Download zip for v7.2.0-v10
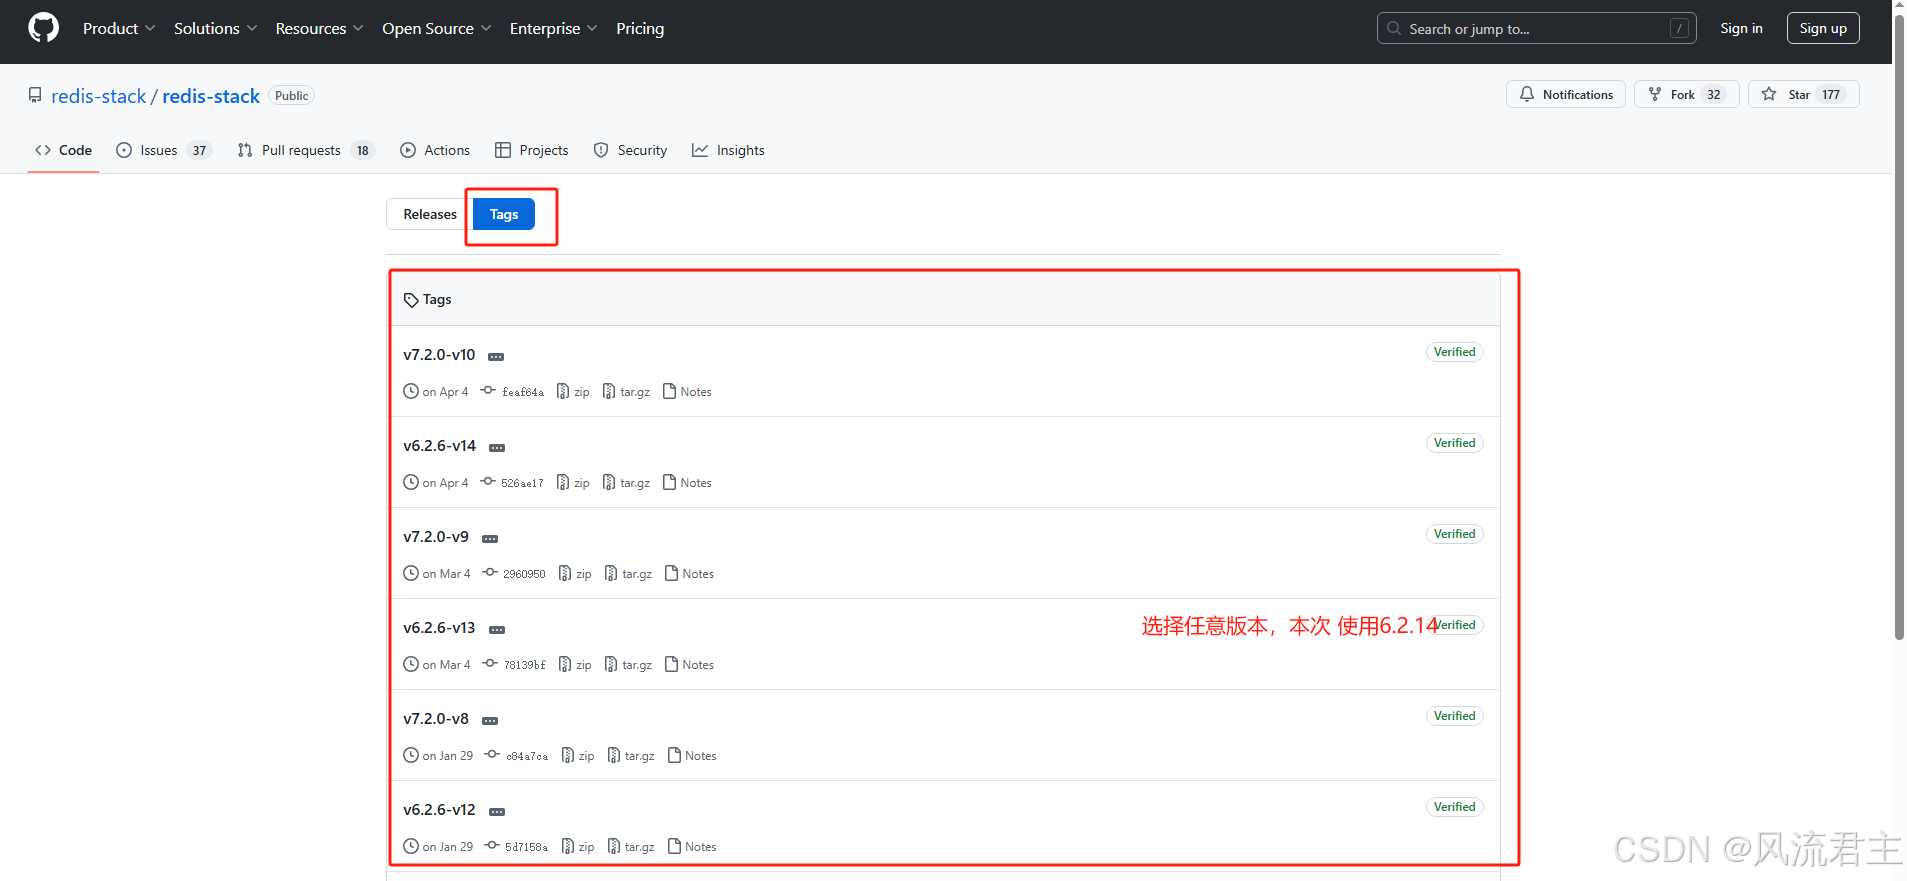The image size is (1907, 881). tap(573, 392)
